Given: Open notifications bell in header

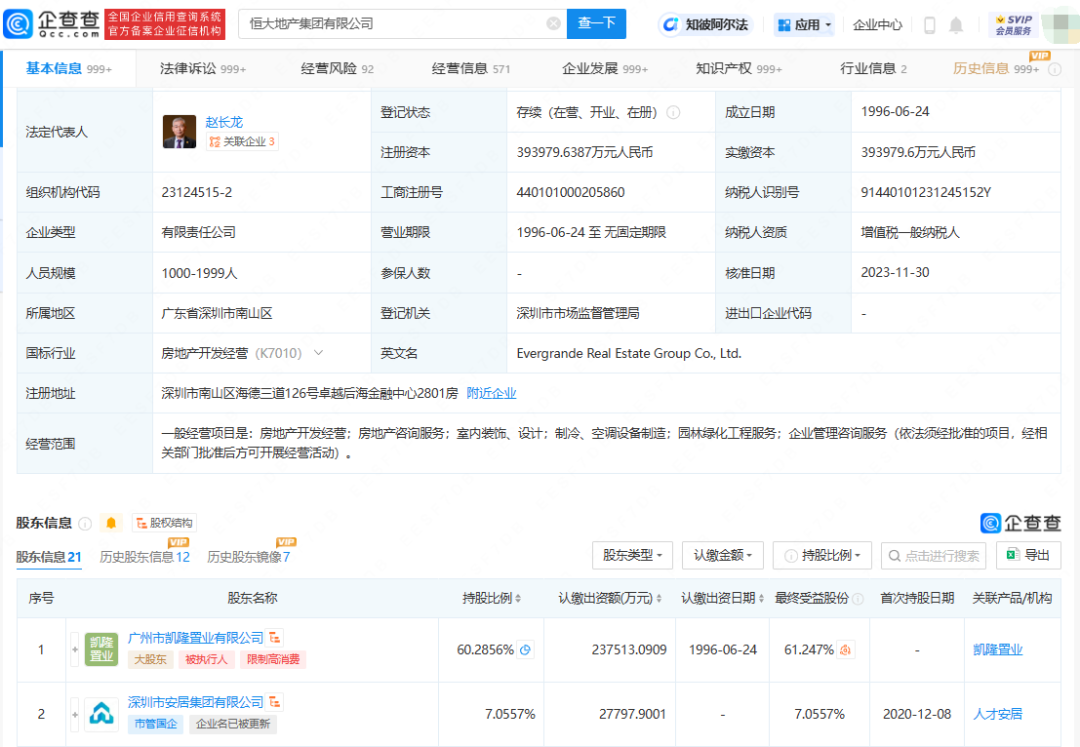Looking at the screenshot, I should (x=956, y=25).
